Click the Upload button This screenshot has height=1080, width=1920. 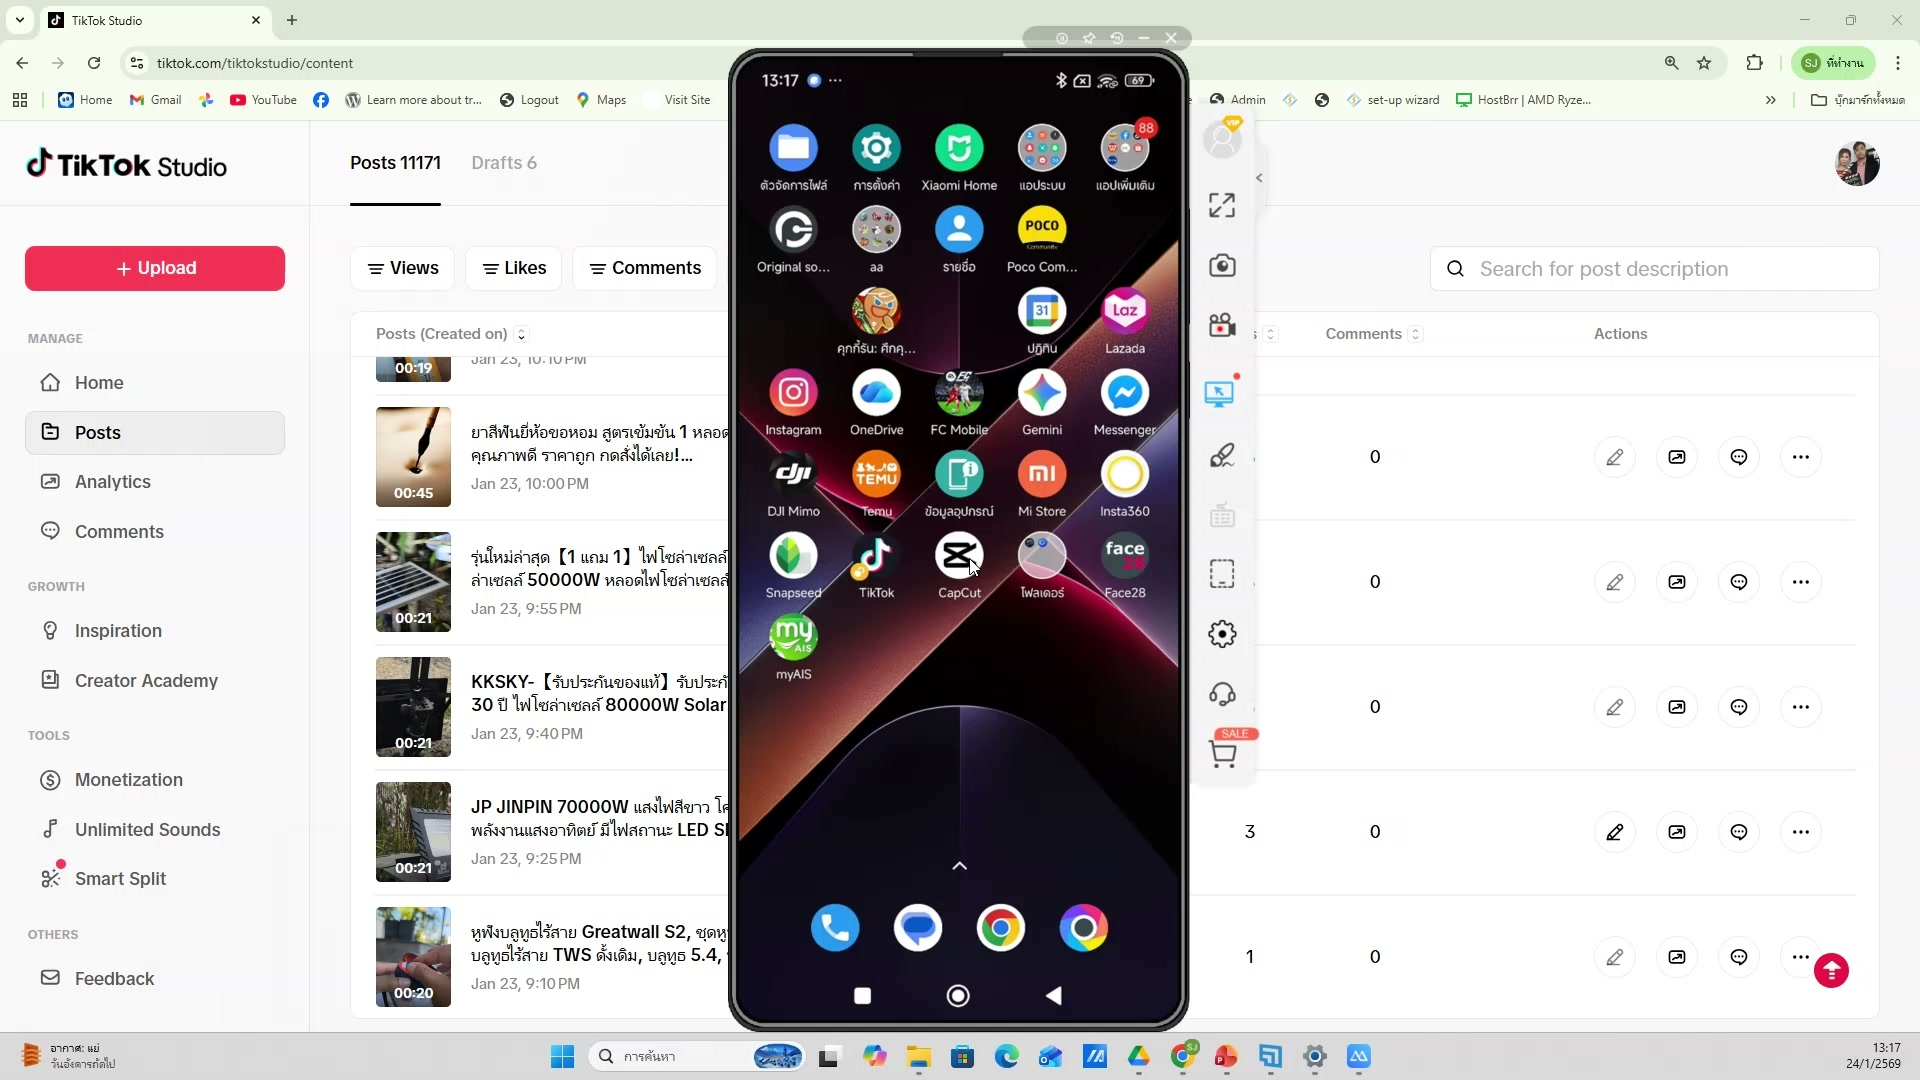pyautogui.click(x=153, y=268)
